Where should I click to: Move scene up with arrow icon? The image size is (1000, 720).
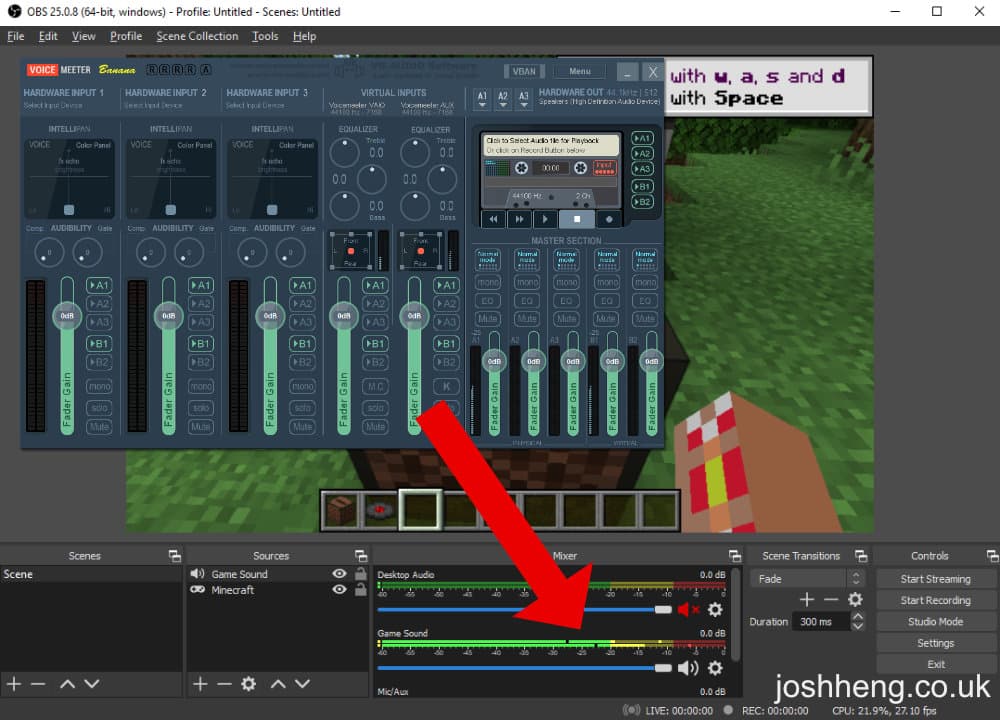coord(68,684)
